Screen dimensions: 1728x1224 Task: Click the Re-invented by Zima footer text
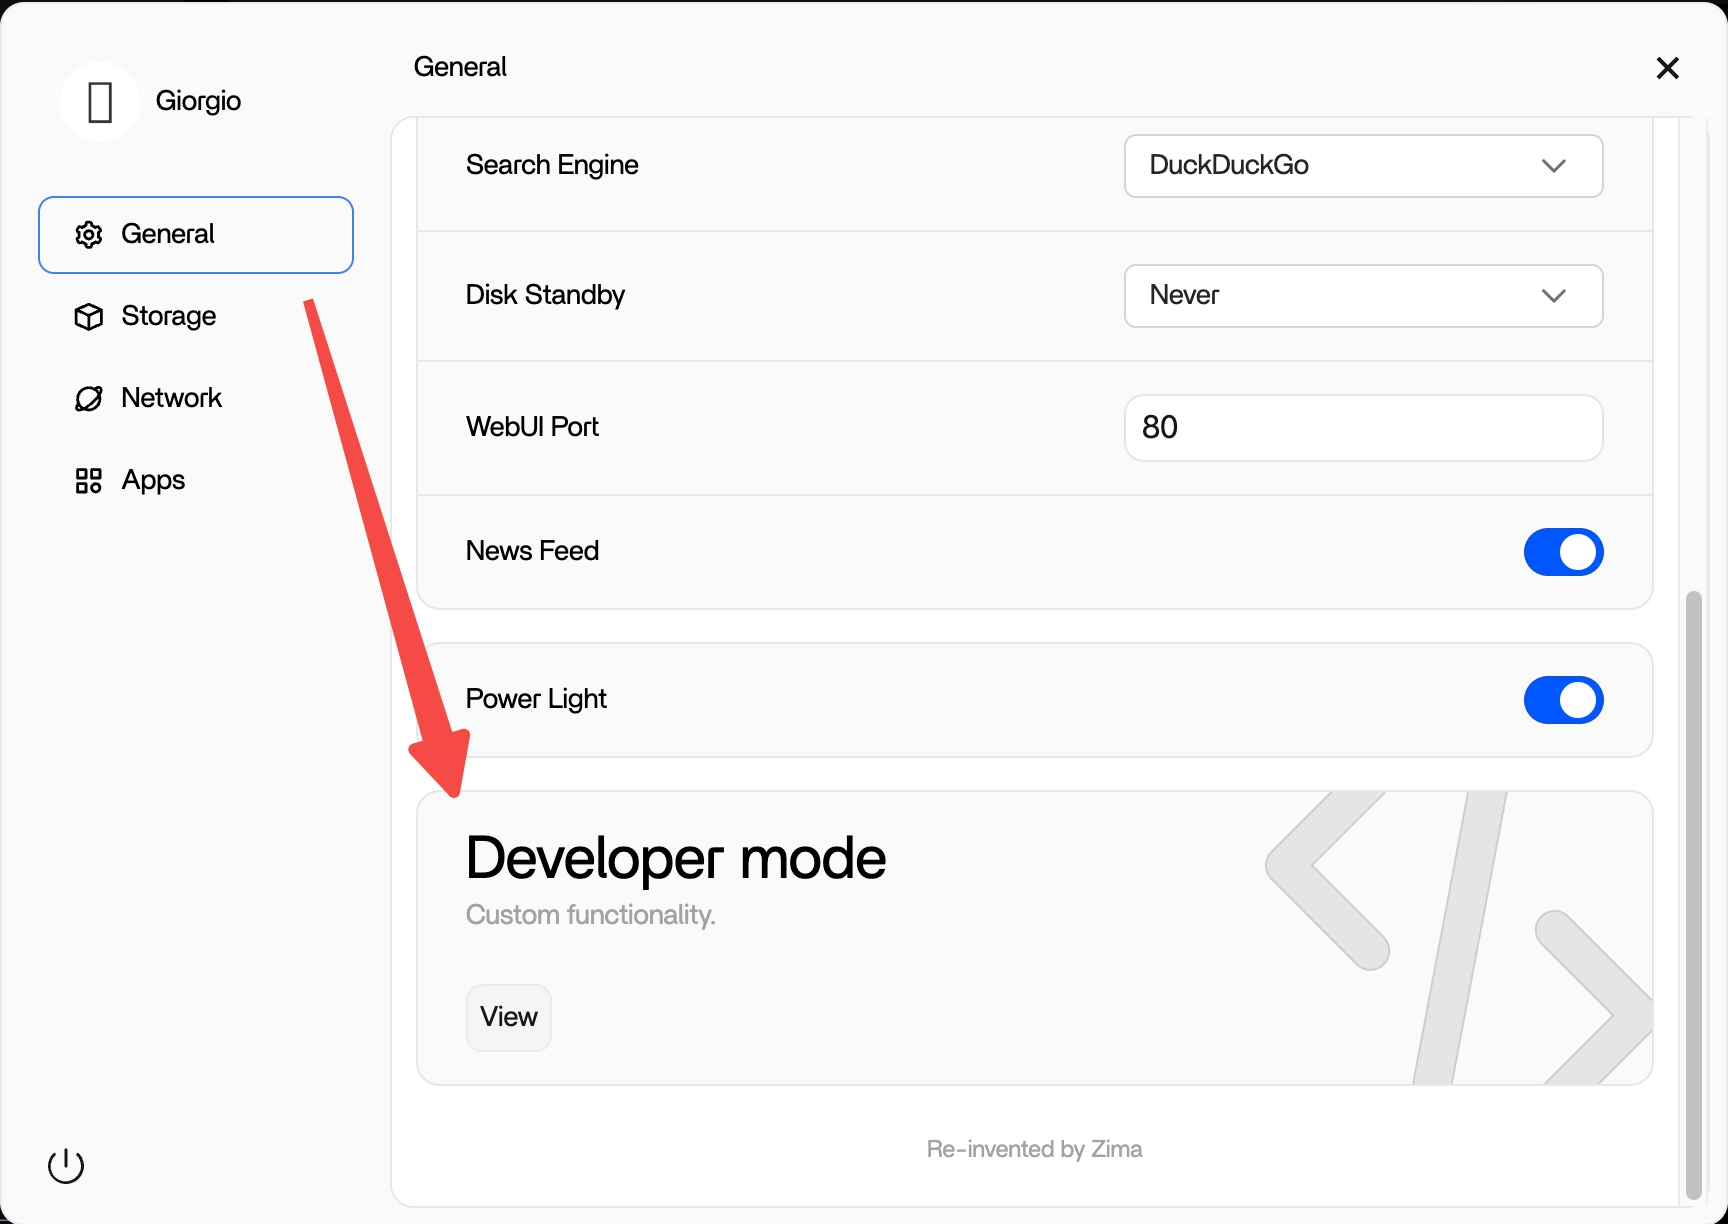[1034, 1149]
